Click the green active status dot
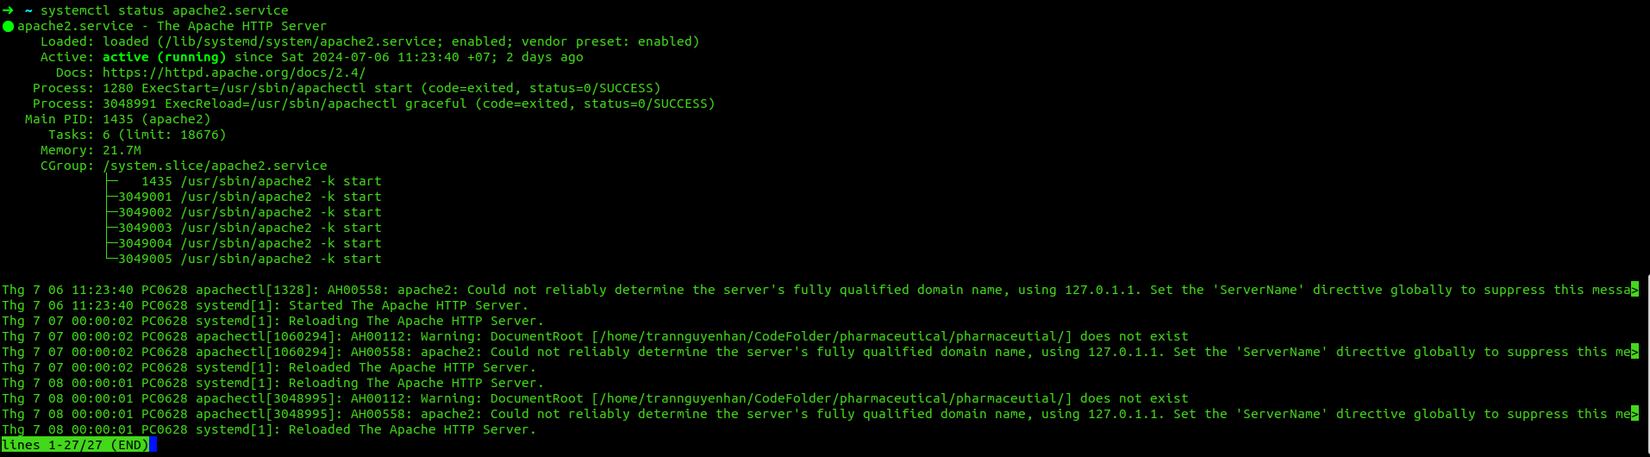 click(x=8, y=26)
